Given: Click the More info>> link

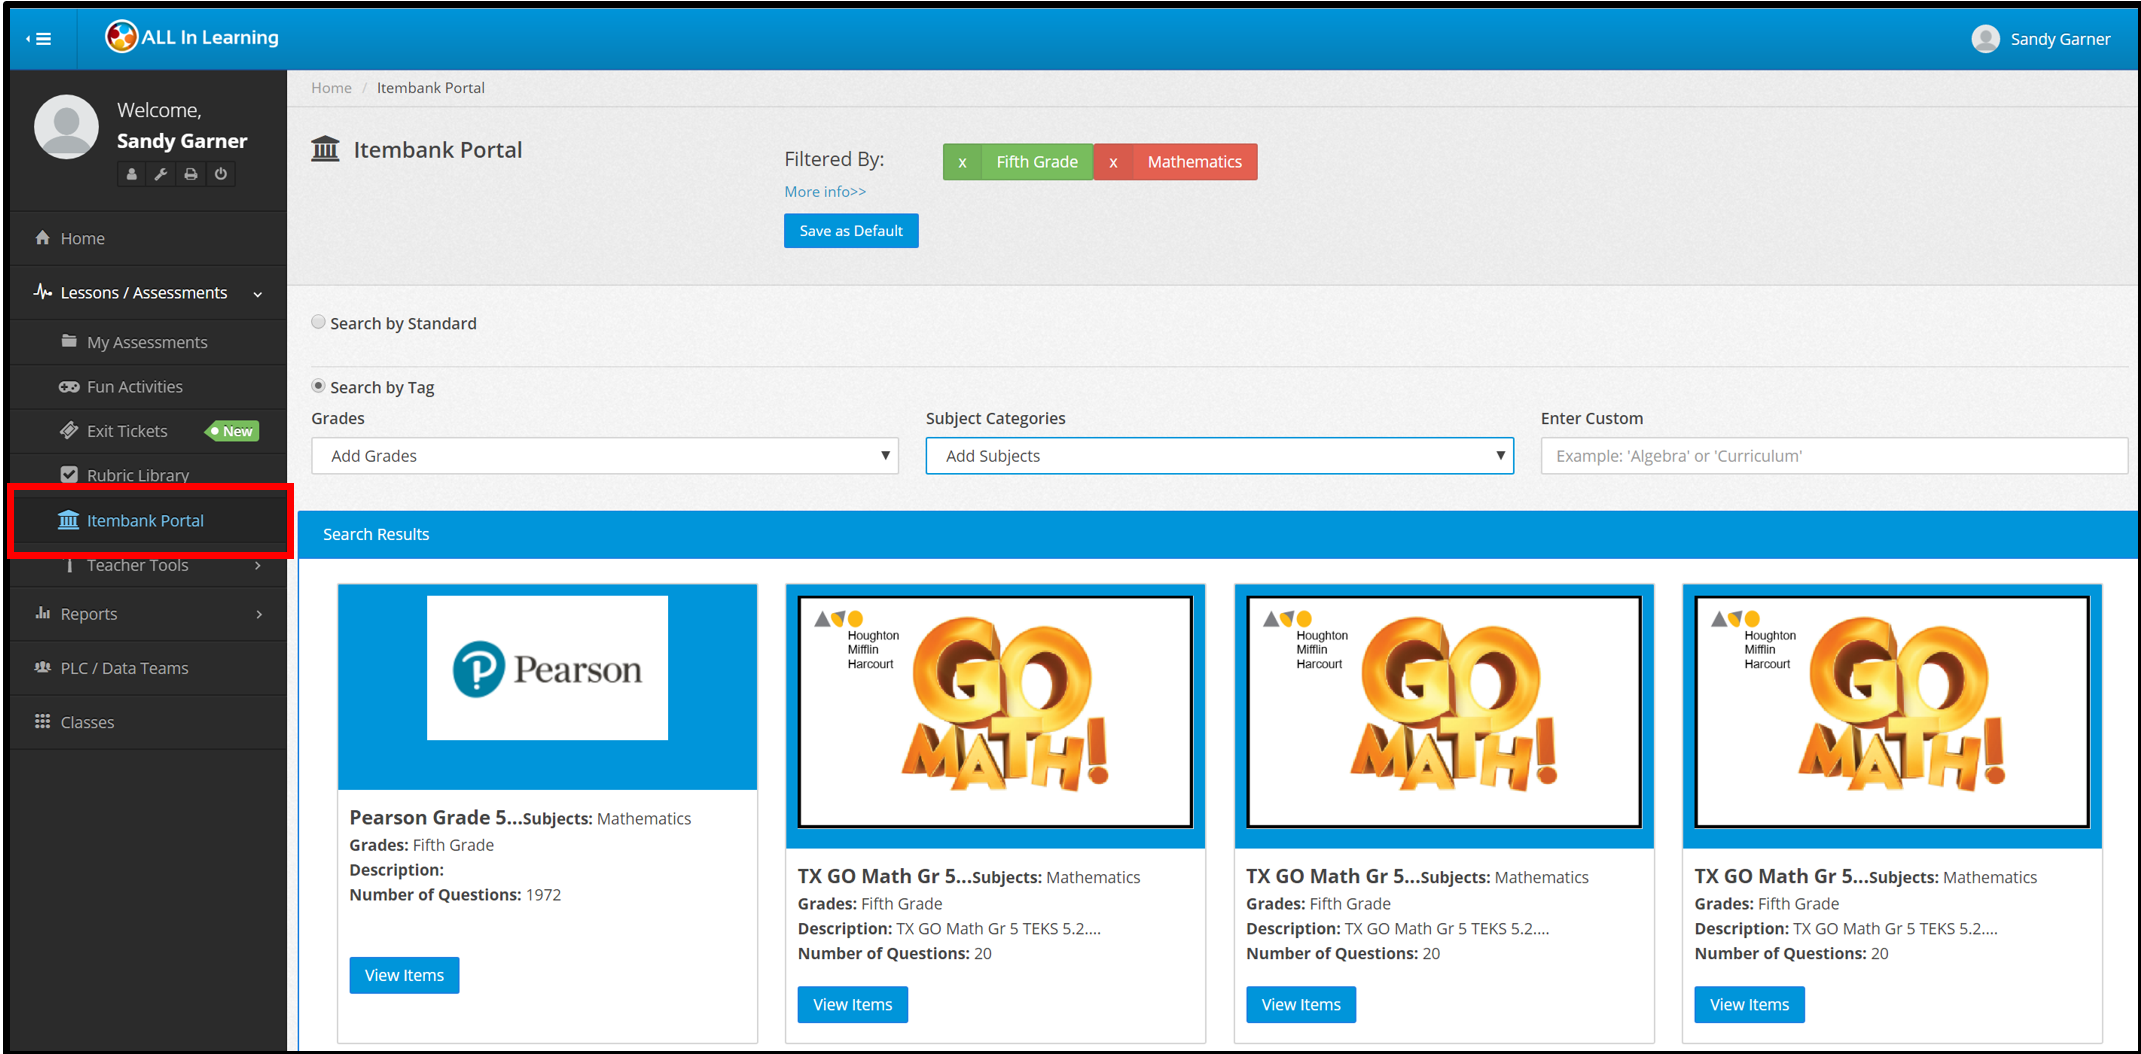Looking at the screenshot, I should pyautogui.click(x=825, y=192).
